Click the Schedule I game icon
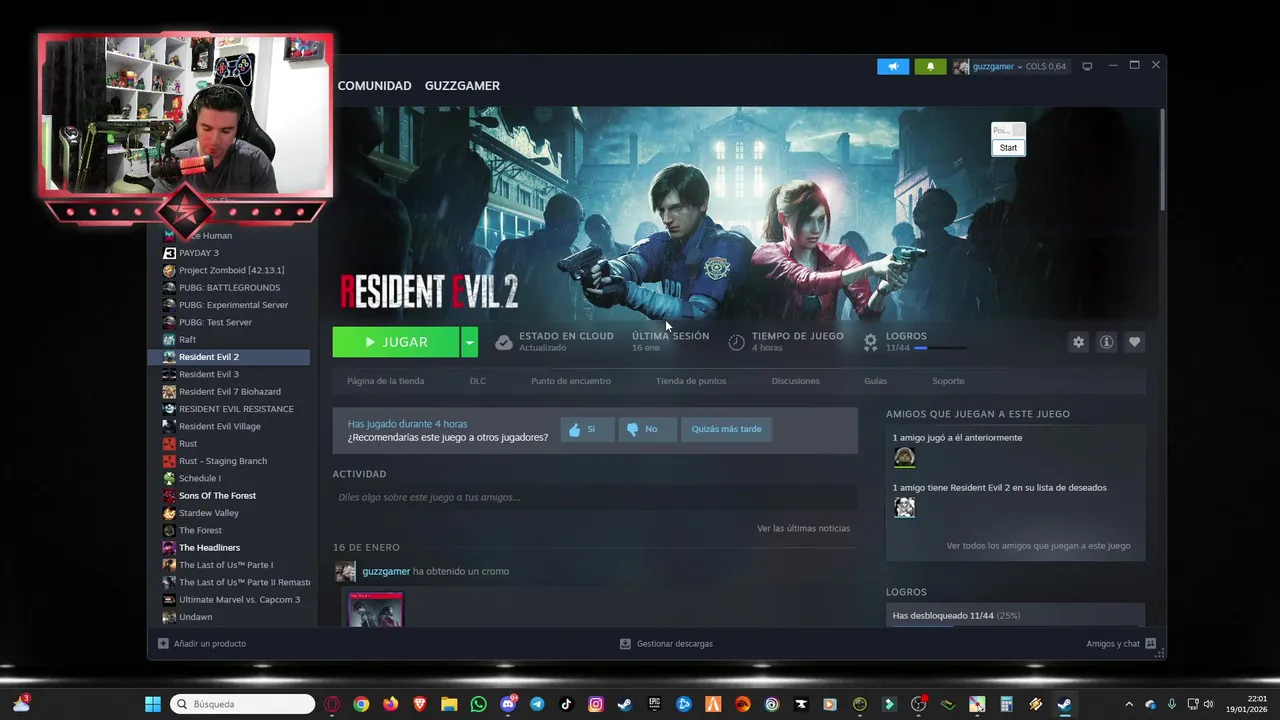Viewport: 1280px width, 720px height. [169, 478]
